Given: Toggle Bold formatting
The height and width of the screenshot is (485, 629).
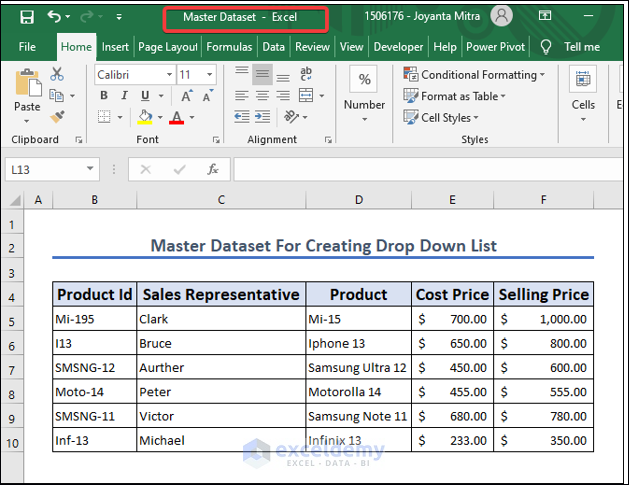Looking at the screenshot, I should 103,96.
